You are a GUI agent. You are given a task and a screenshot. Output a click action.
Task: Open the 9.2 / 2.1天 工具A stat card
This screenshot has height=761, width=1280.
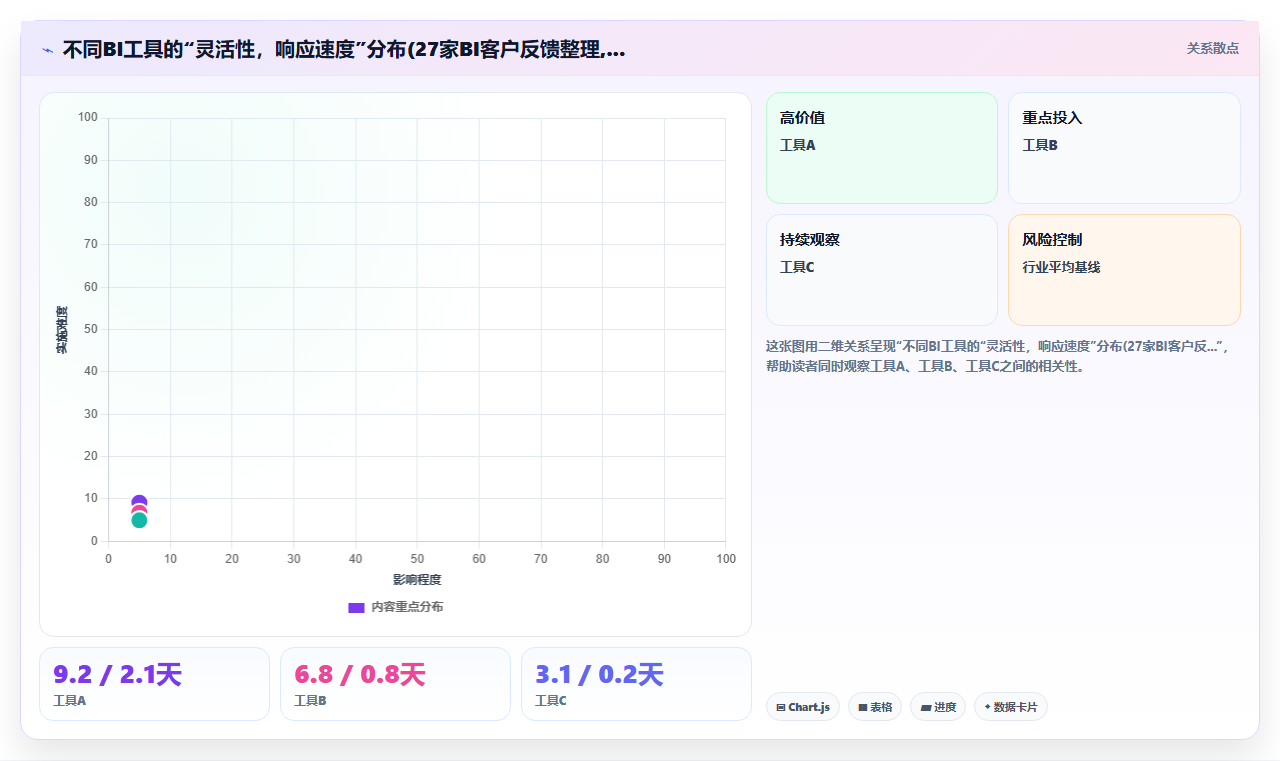point(154,684)
